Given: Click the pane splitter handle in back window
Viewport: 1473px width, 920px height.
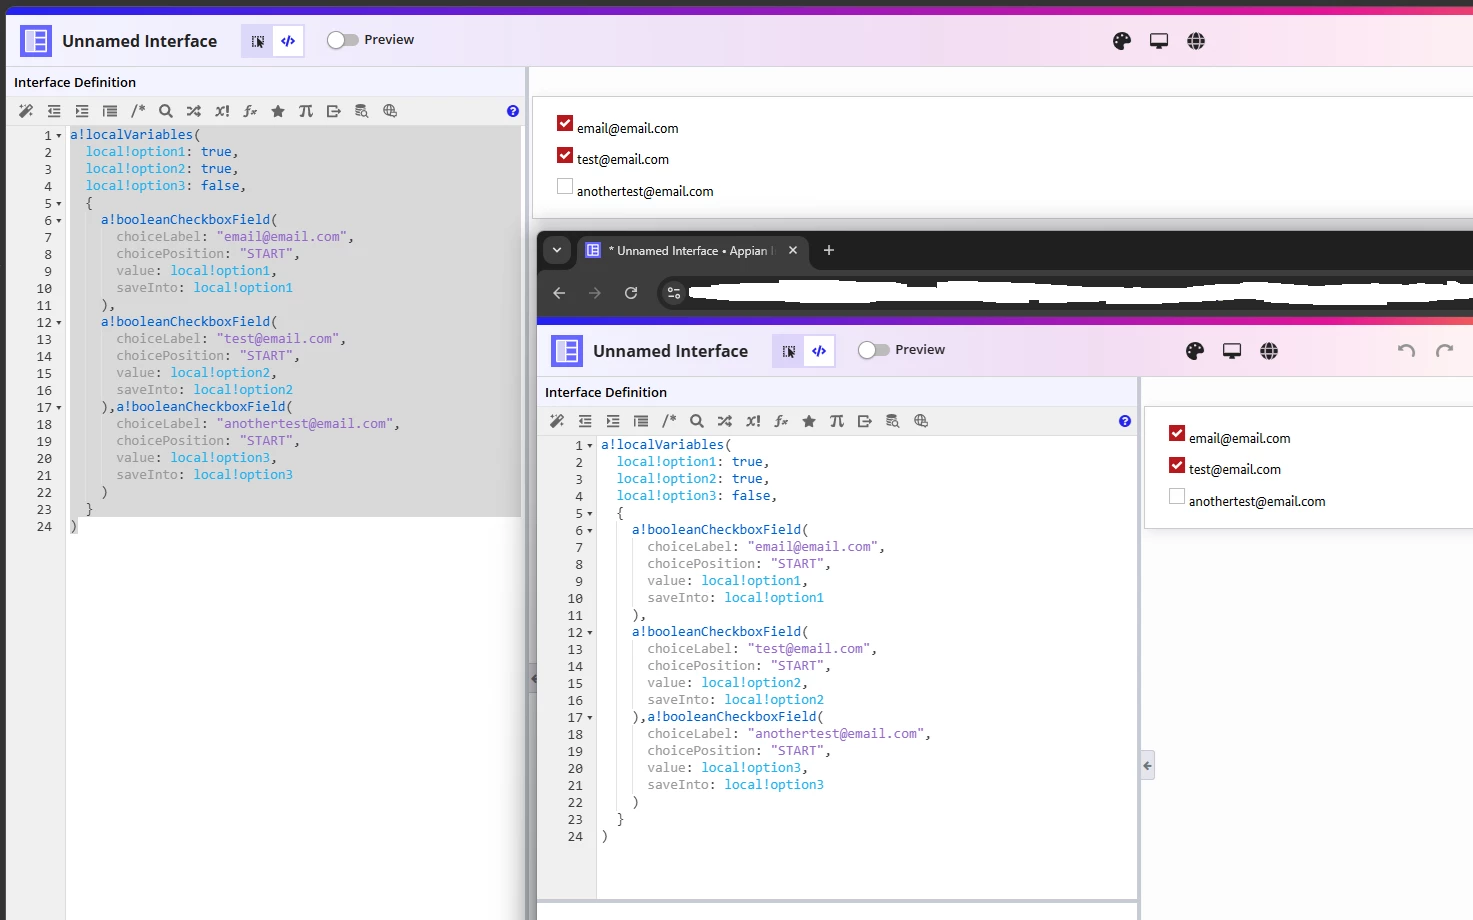Looking at the screenshot, I should pyautogui.click(x=533, y=678).
